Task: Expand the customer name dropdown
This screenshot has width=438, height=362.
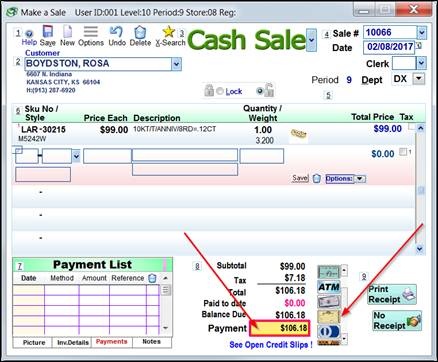Action: (x=176, y=64)
